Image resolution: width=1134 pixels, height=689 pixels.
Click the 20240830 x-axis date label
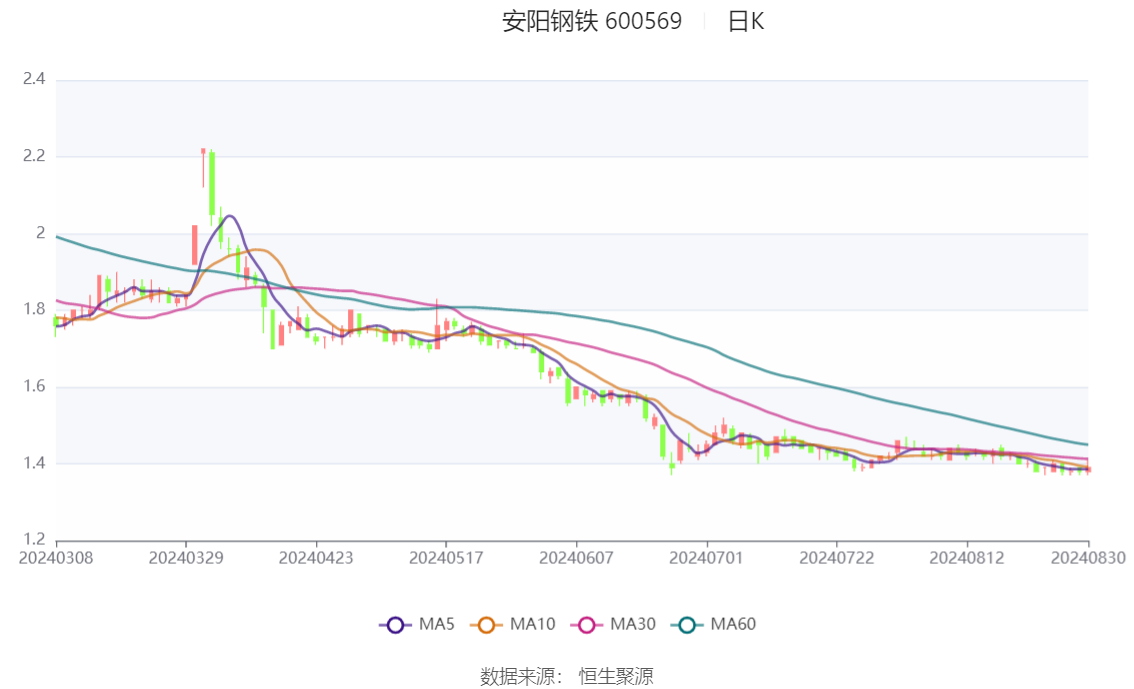coord(1088,558)
